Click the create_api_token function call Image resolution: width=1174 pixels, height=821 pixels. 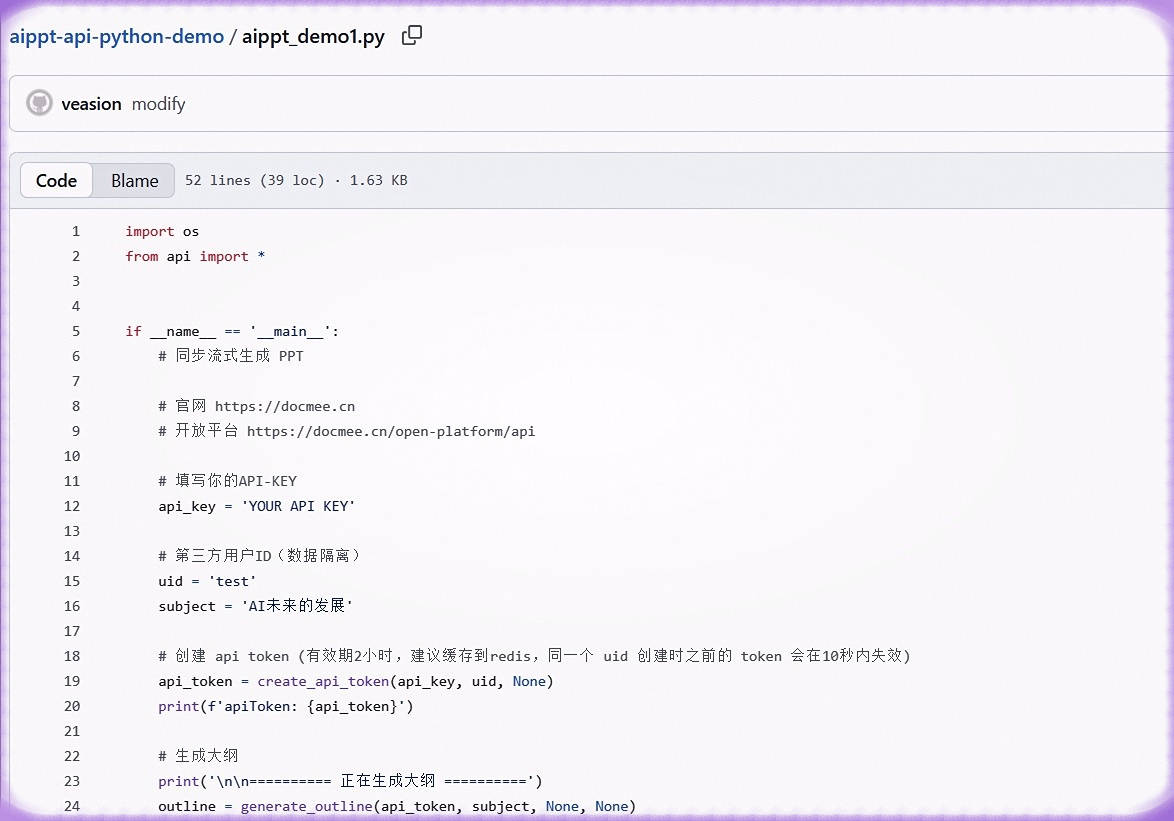click(323, 681)
